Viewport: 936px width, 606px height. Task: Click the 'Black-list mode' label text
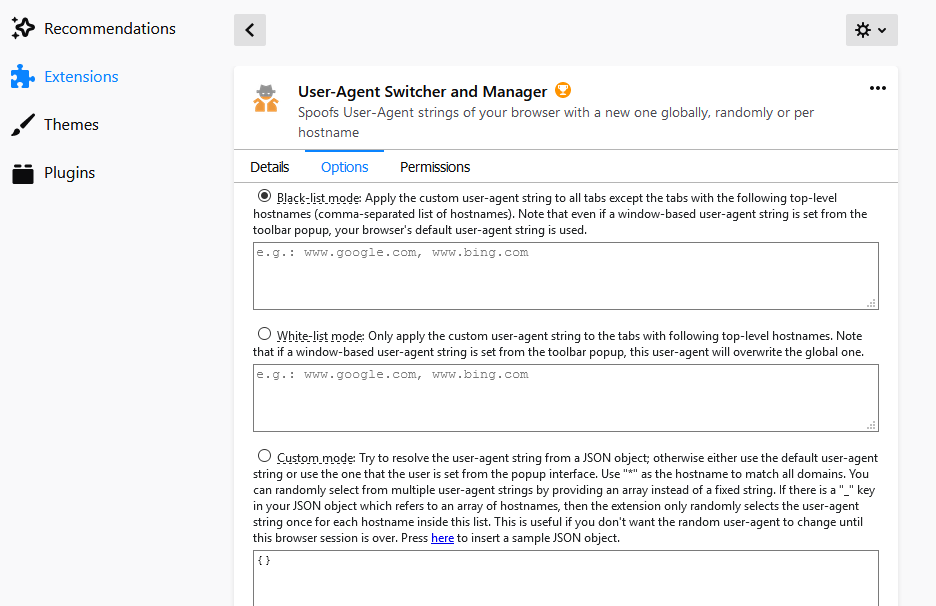click(318, 198)
